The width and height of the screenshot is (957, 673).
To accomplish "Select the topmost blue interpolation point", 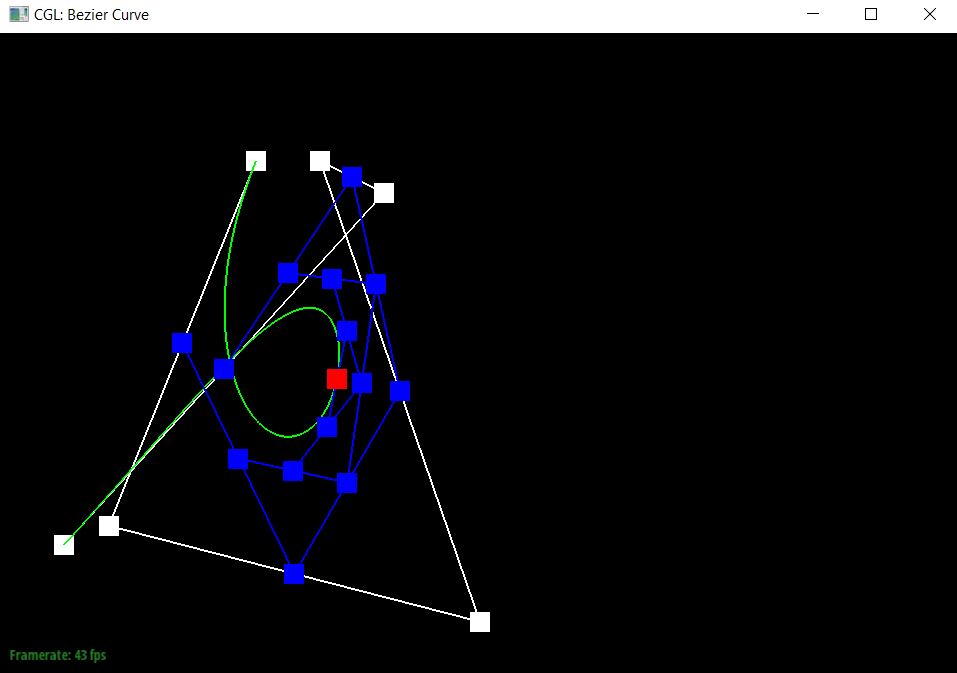I will pyautogui.click(x=352, y=177).
